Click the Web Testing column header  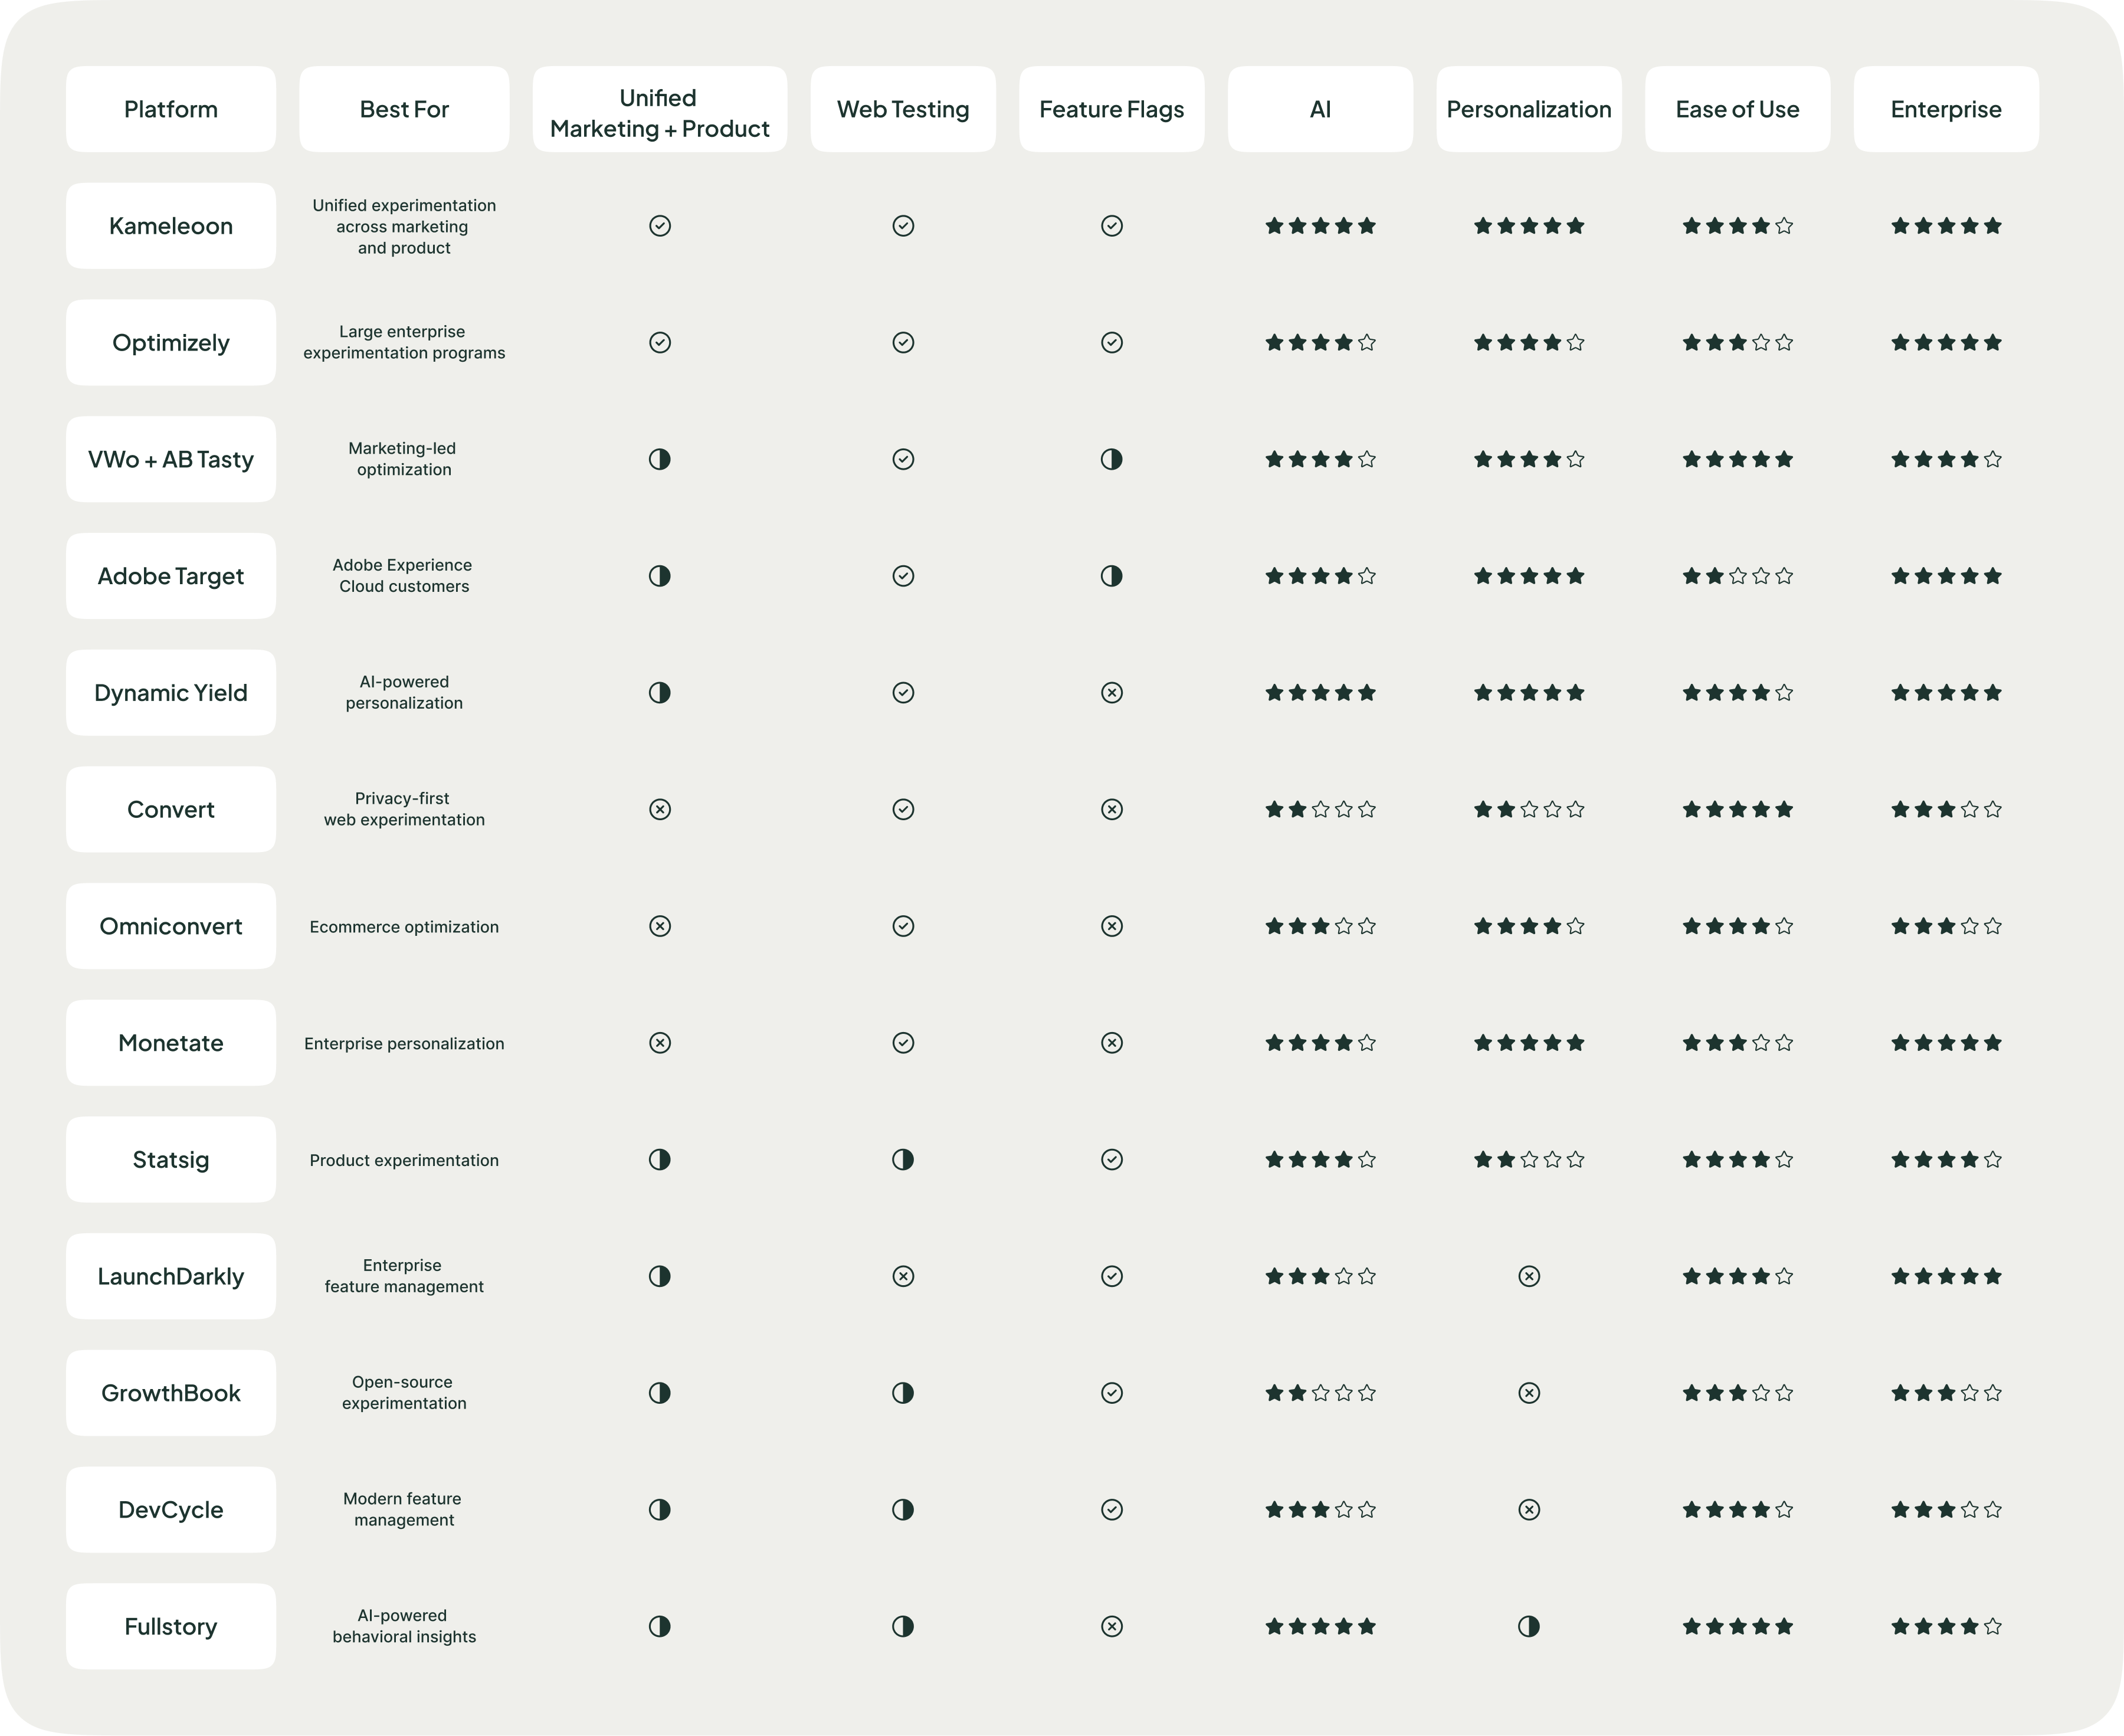tap(903, 109)
